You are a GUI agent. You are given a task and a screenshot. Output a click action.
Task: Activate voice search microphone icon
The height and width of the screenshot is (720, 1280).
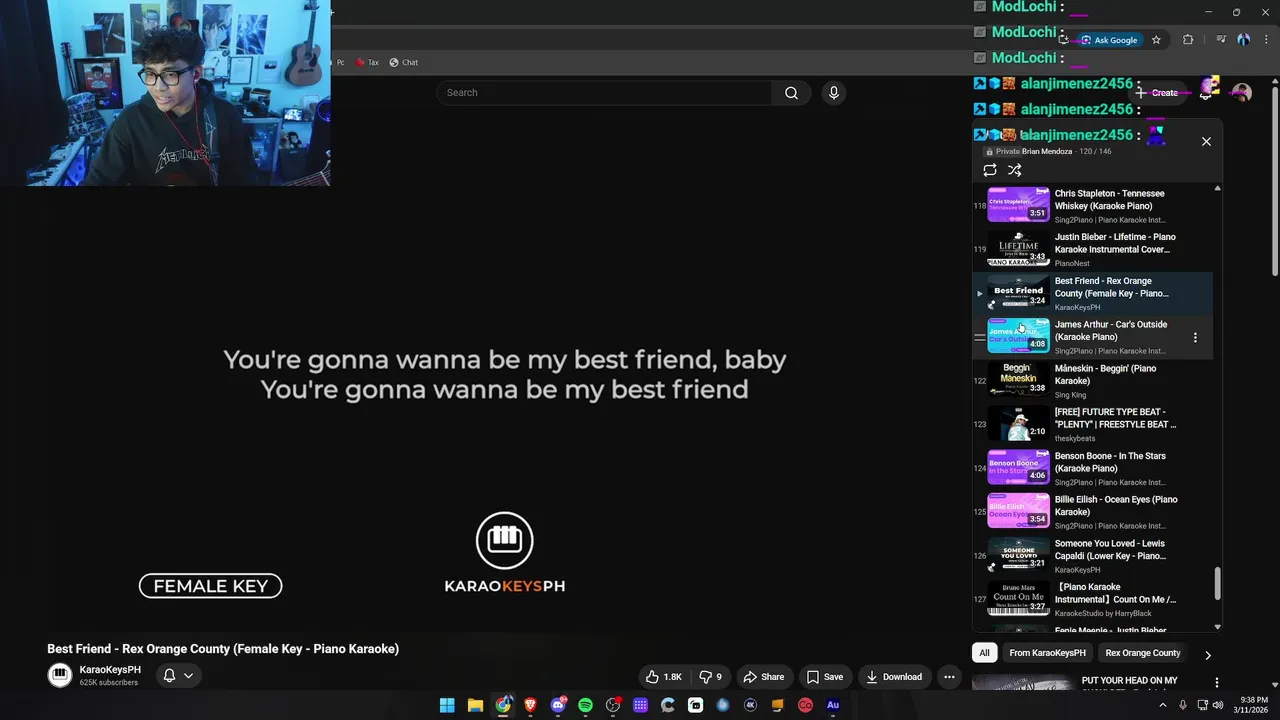[x=834, y=93]
